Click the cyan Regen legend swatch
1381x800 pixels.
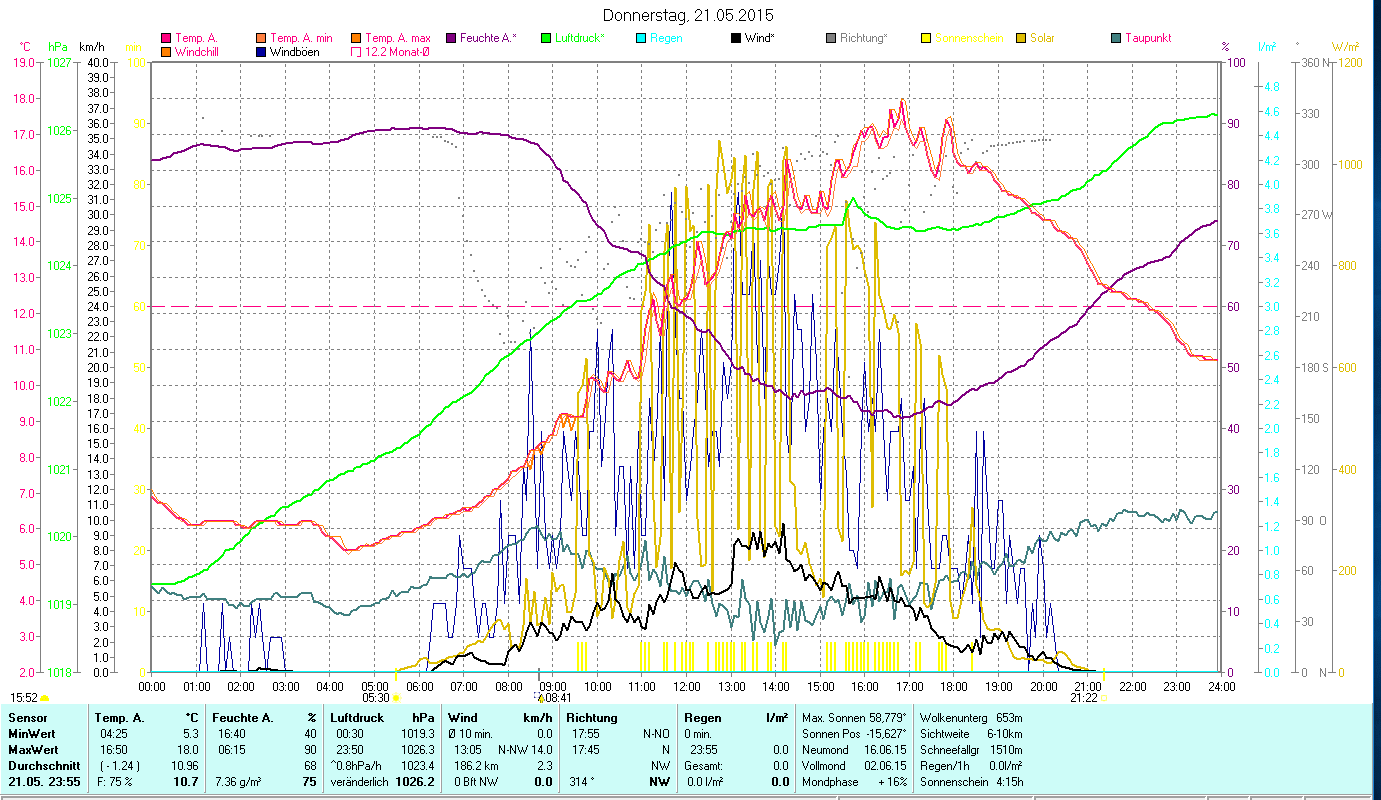[641, 38]
